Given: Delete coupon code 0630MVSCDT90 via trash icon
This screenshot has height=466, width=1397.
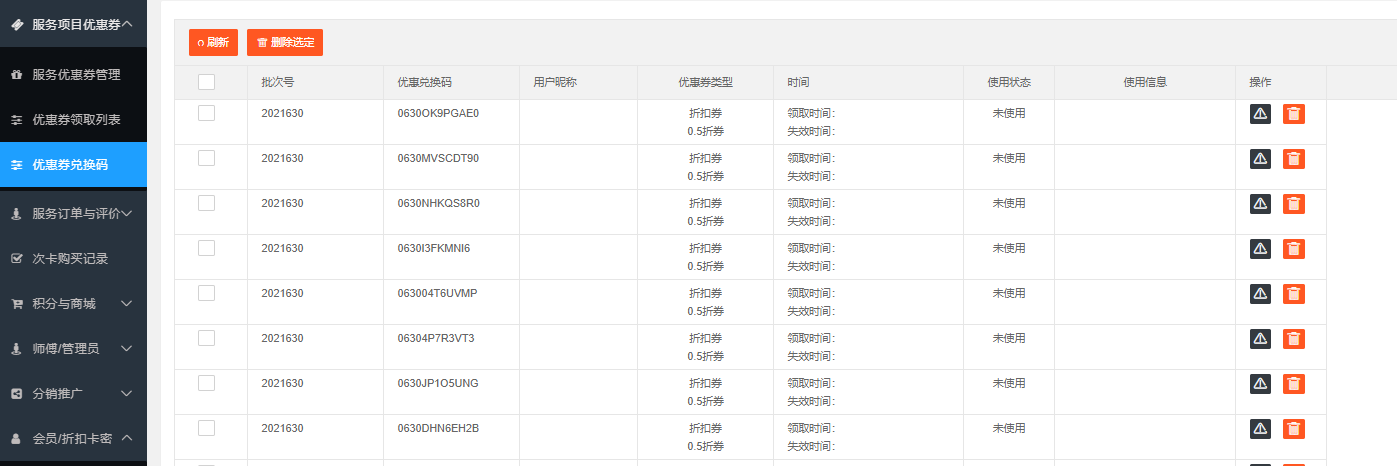Looking at the screenshot, I should (1294, 159).
